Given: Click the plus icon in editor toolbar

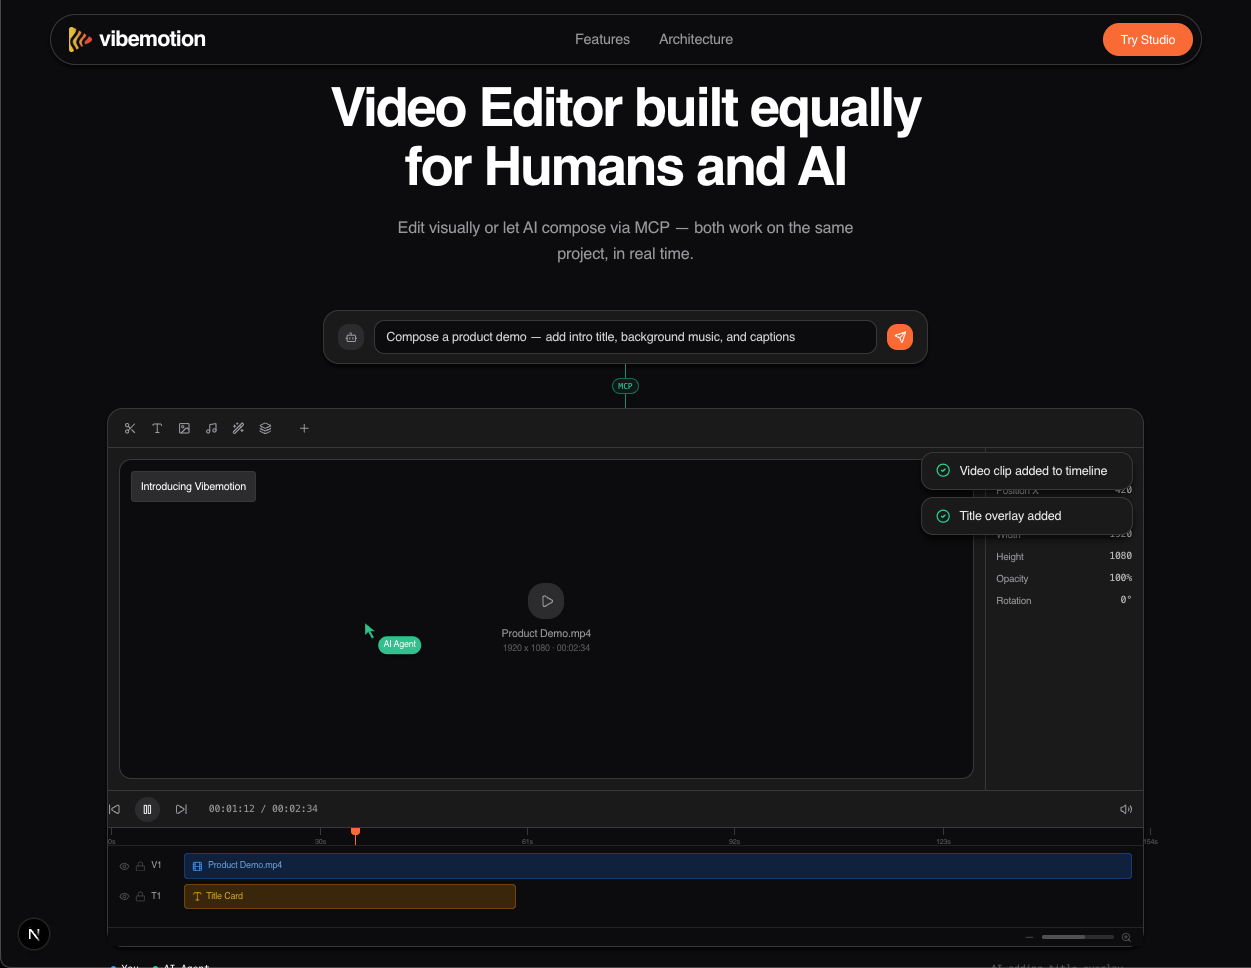Looking at the screenshot, I should (304, 428).
